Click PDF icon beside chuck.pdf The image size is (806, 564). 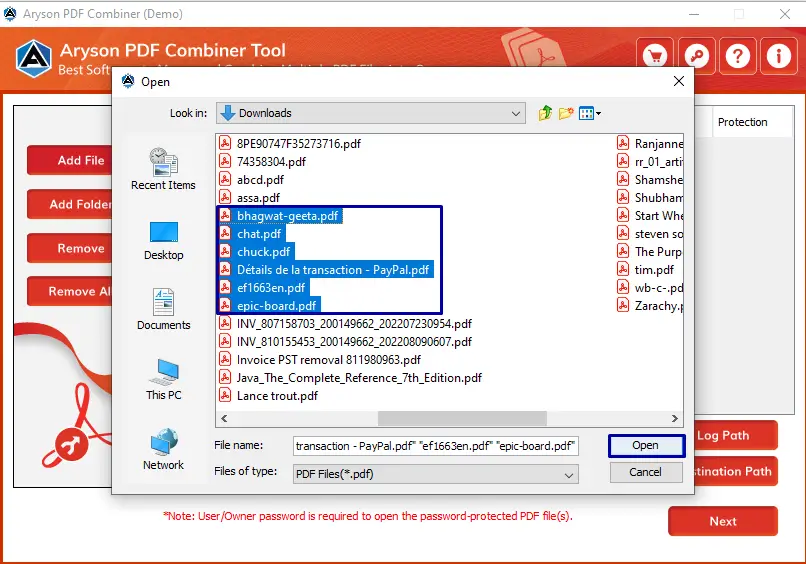point(225,251)
